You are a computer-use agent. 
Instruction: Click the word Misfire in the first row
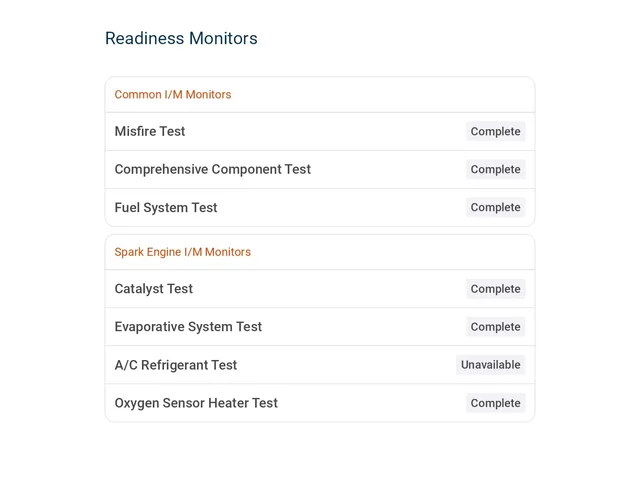point(135,131)
